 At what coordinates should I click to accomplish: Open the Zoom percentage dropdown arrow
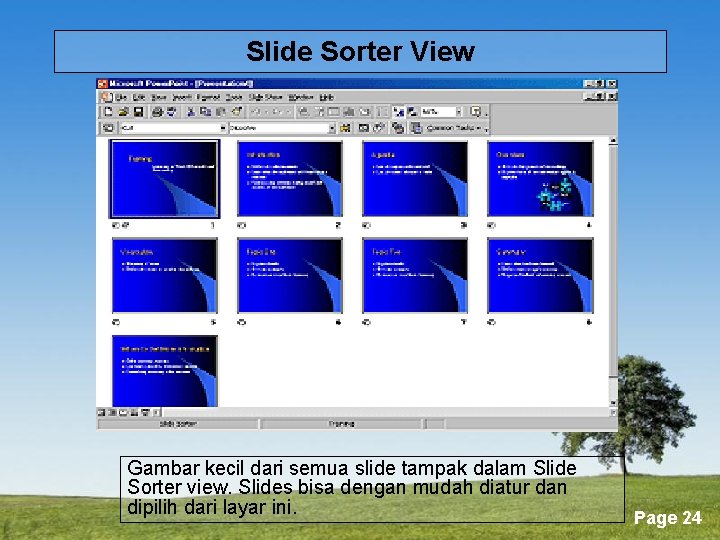pos(458,112)
